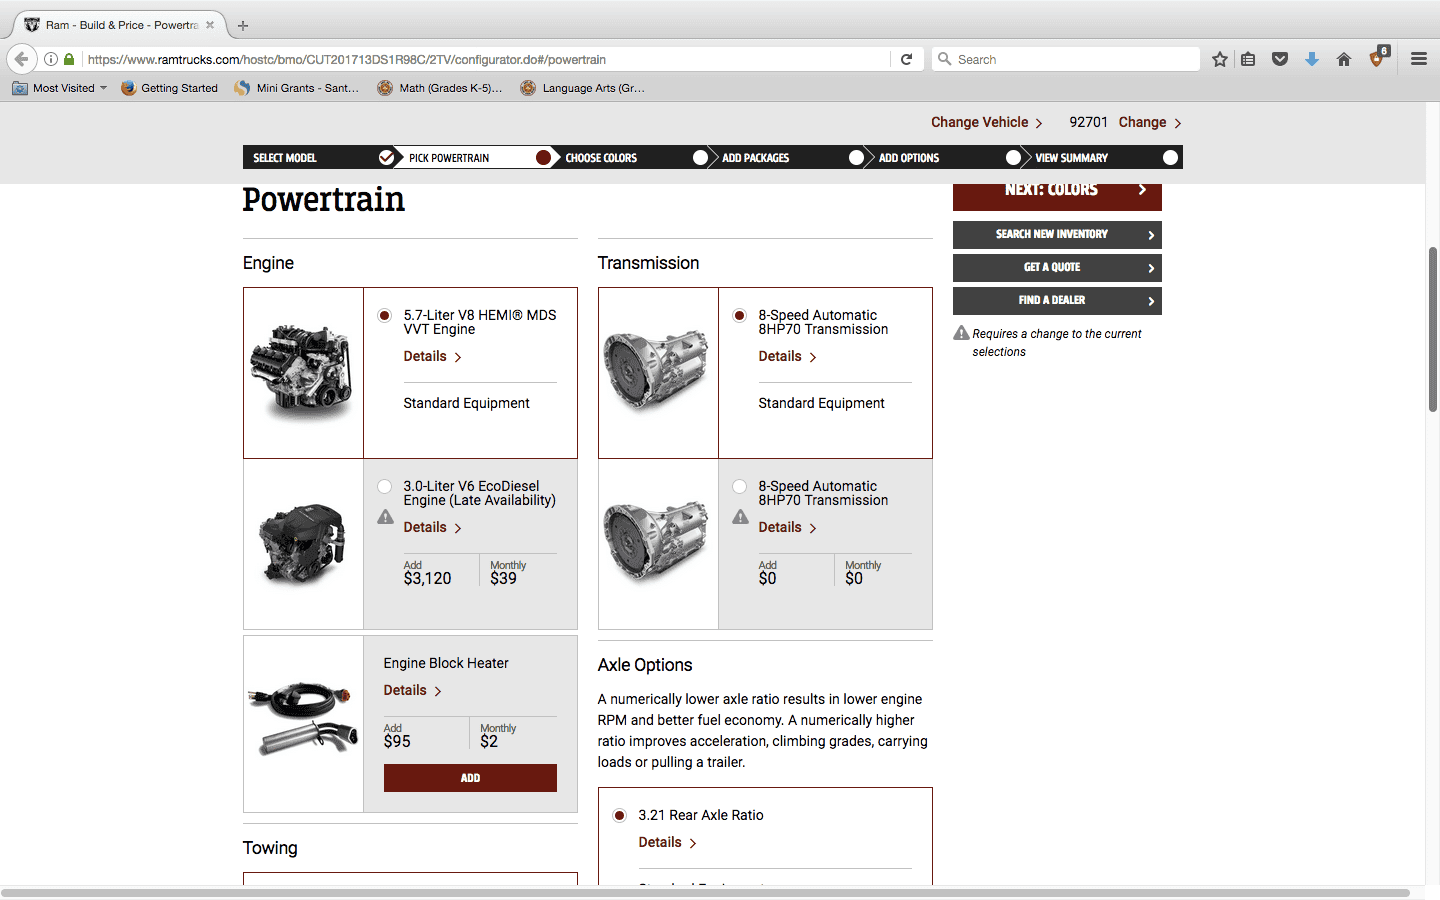This screenshot has height=900, width=1440.
Task: Go back with the browser back arrow
Action: [x=22, y=59]
